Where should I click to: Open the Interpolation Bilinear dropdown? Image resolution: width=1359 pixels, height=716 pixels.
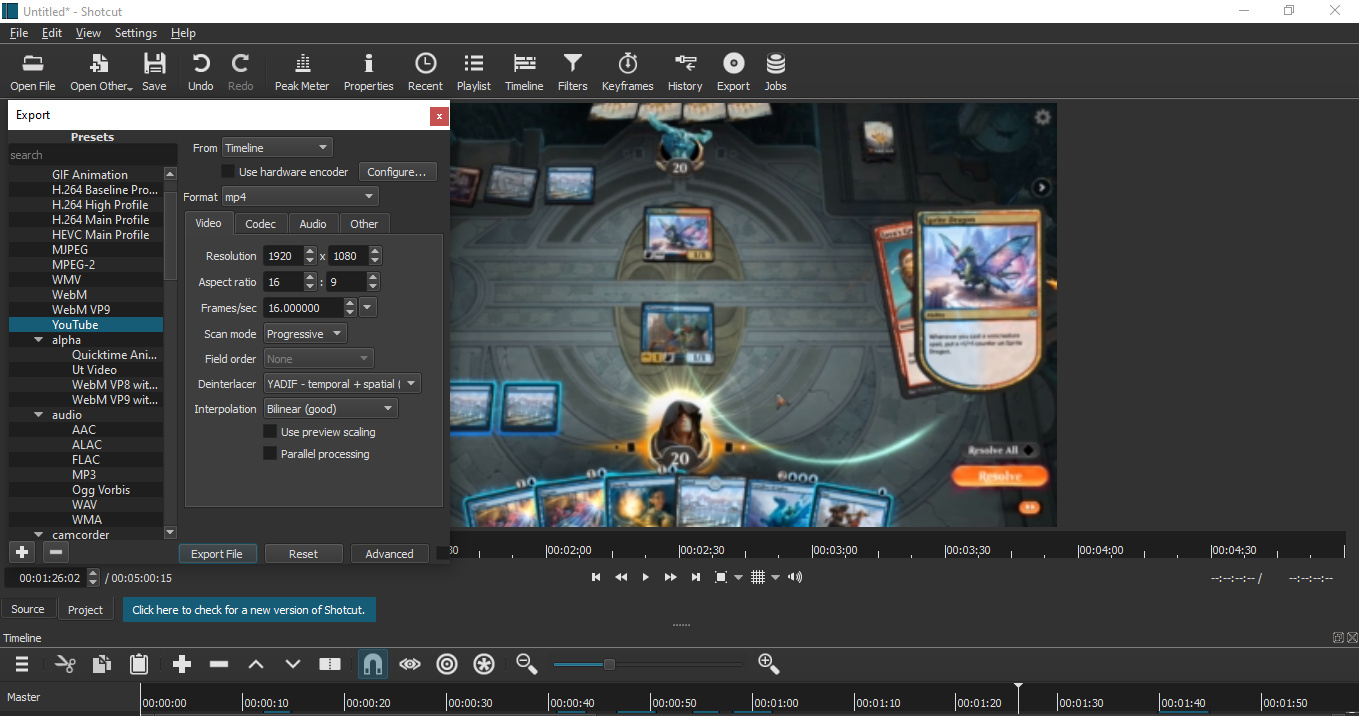331,409
